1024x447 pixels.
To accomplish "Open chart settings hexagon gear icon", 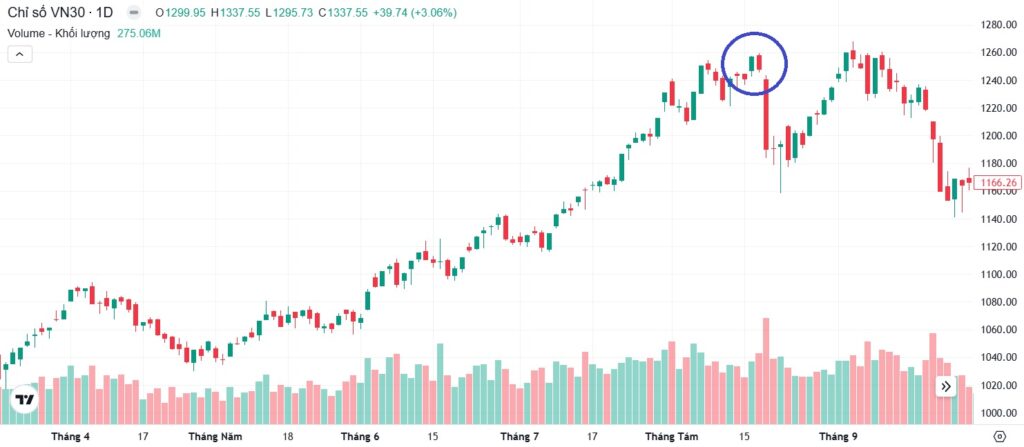I will [999, 436].
